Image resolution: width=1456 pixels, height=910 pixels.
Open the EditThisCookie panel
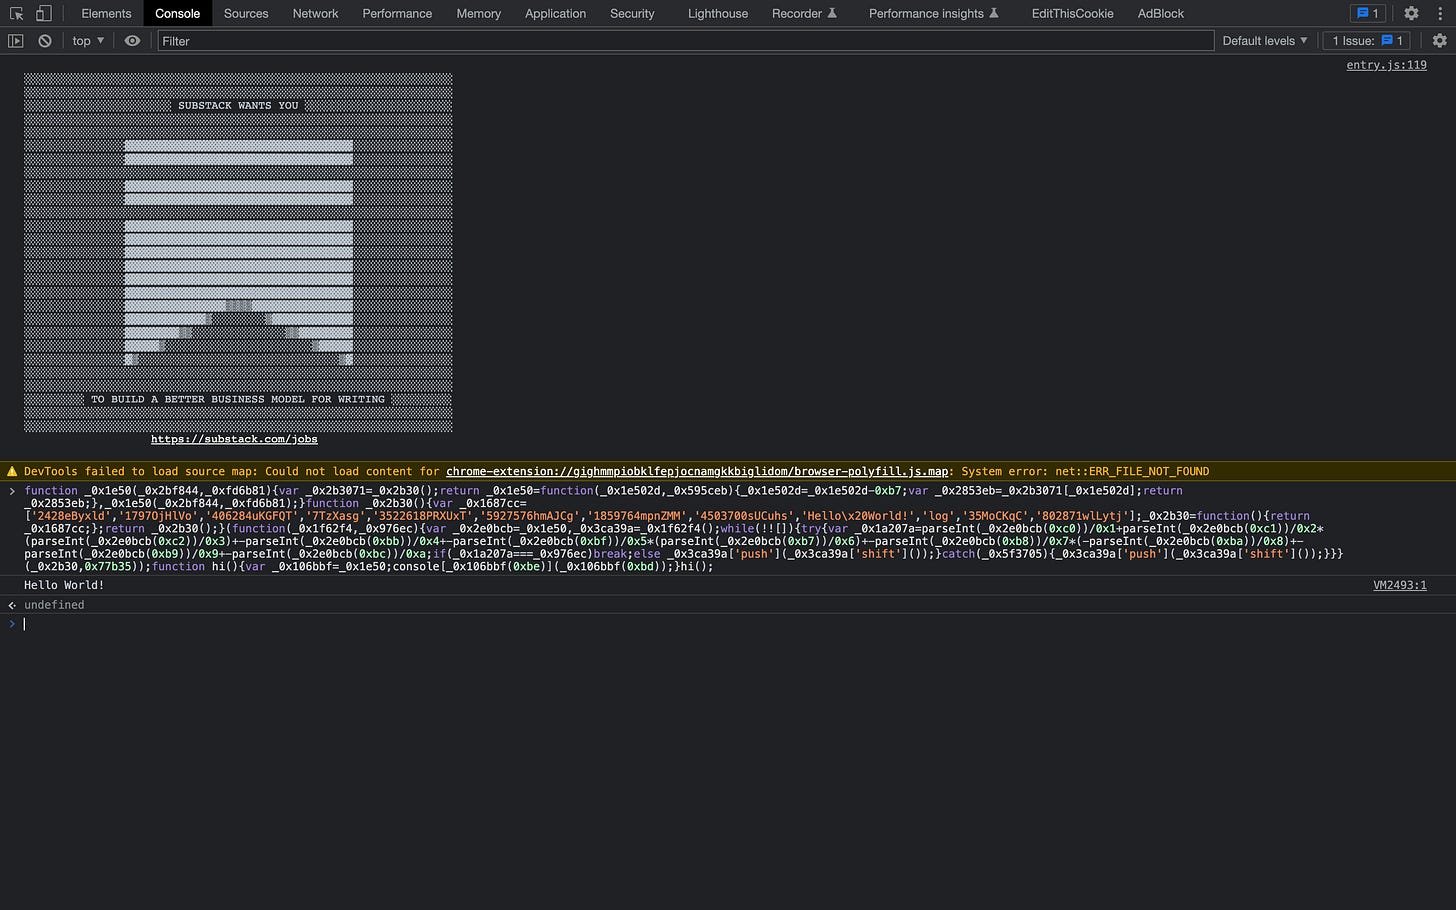coord(1072,13)
